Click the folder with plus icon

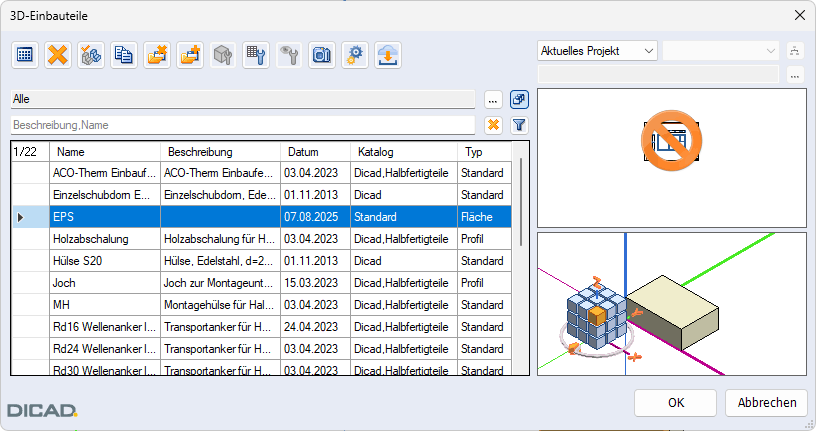click(x=190, y=56)
